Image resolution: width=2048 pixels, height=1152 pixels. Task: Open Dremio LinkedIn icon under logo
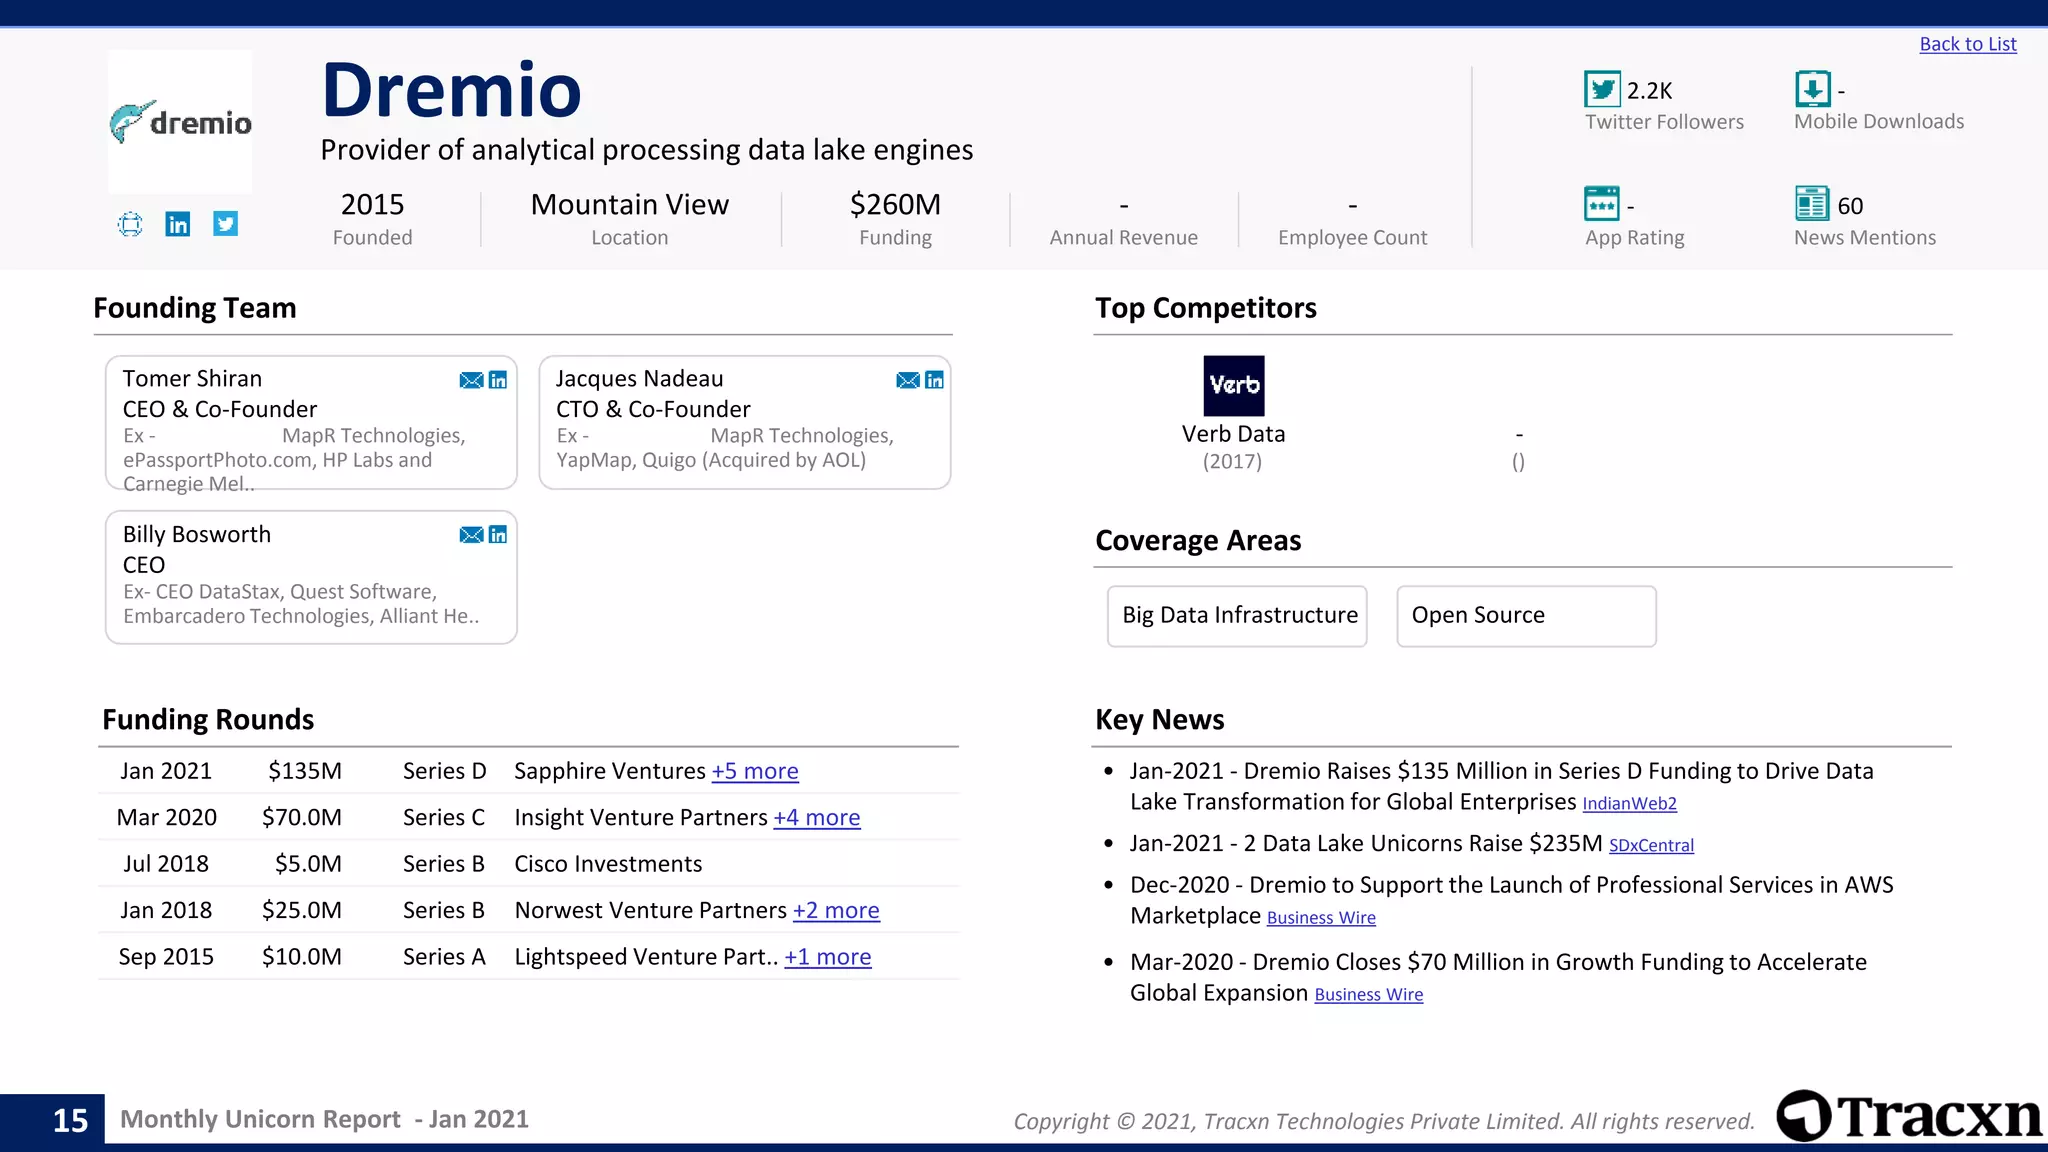[x=178, y=224]
